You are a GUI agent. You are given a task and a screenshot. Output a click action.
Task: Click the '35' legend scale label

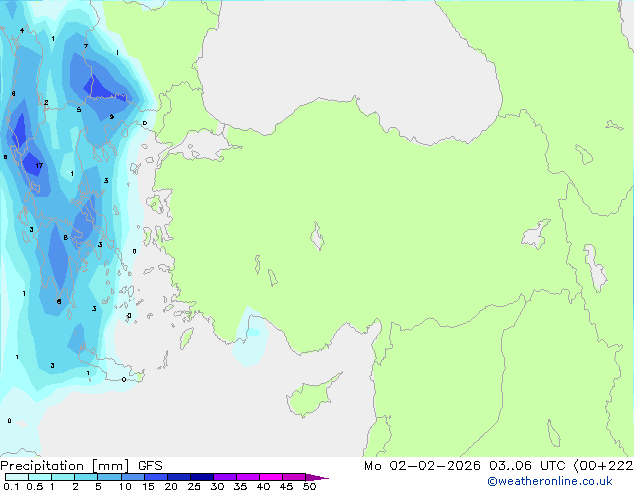tap(240, 486)
